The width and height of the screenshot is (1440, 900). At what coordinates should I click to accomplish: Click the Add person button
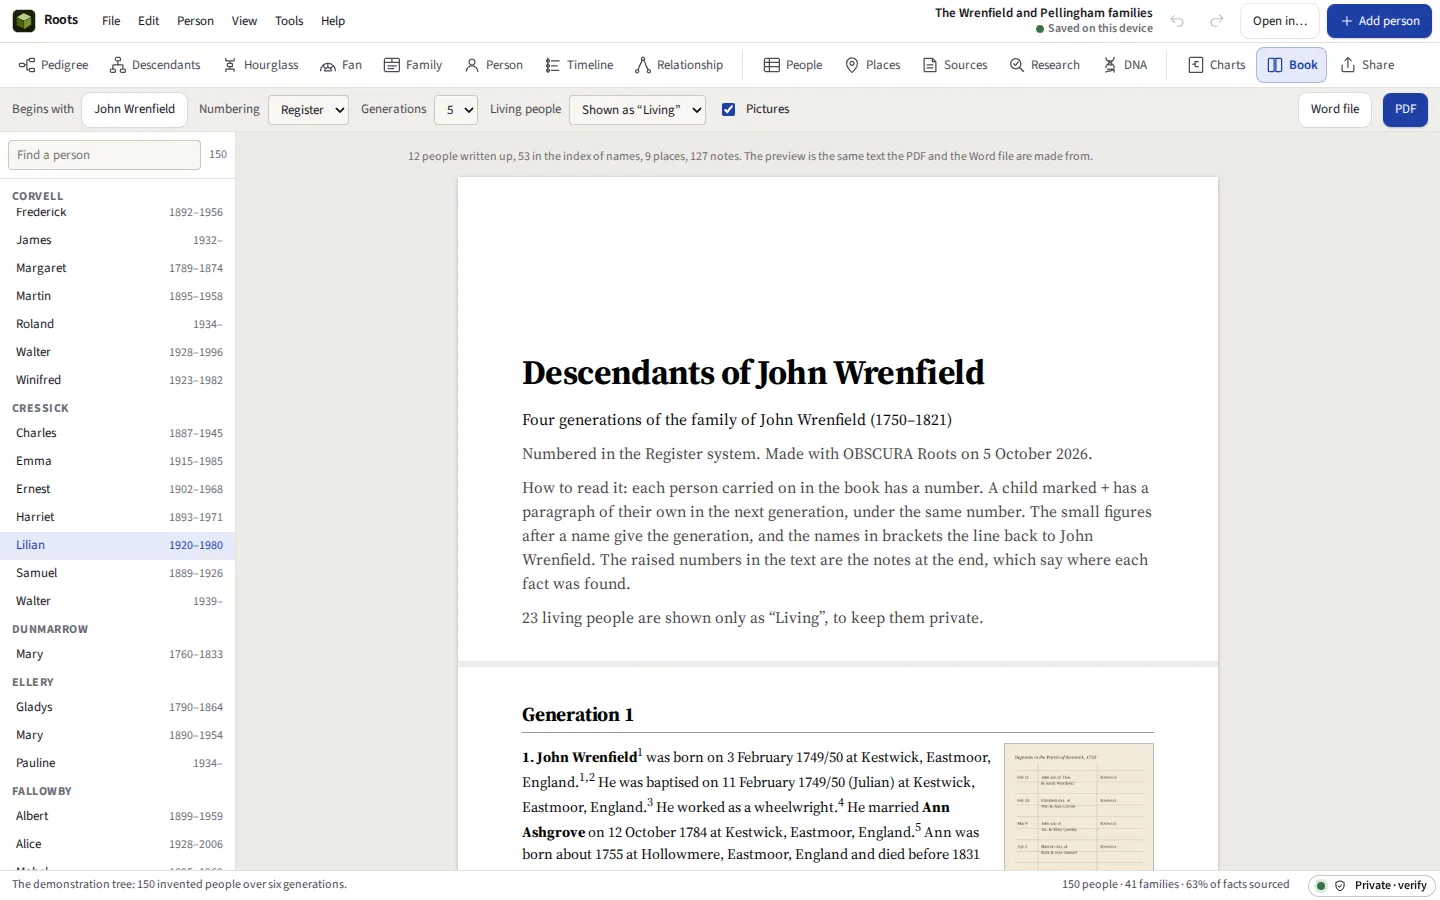point(1379,21)
